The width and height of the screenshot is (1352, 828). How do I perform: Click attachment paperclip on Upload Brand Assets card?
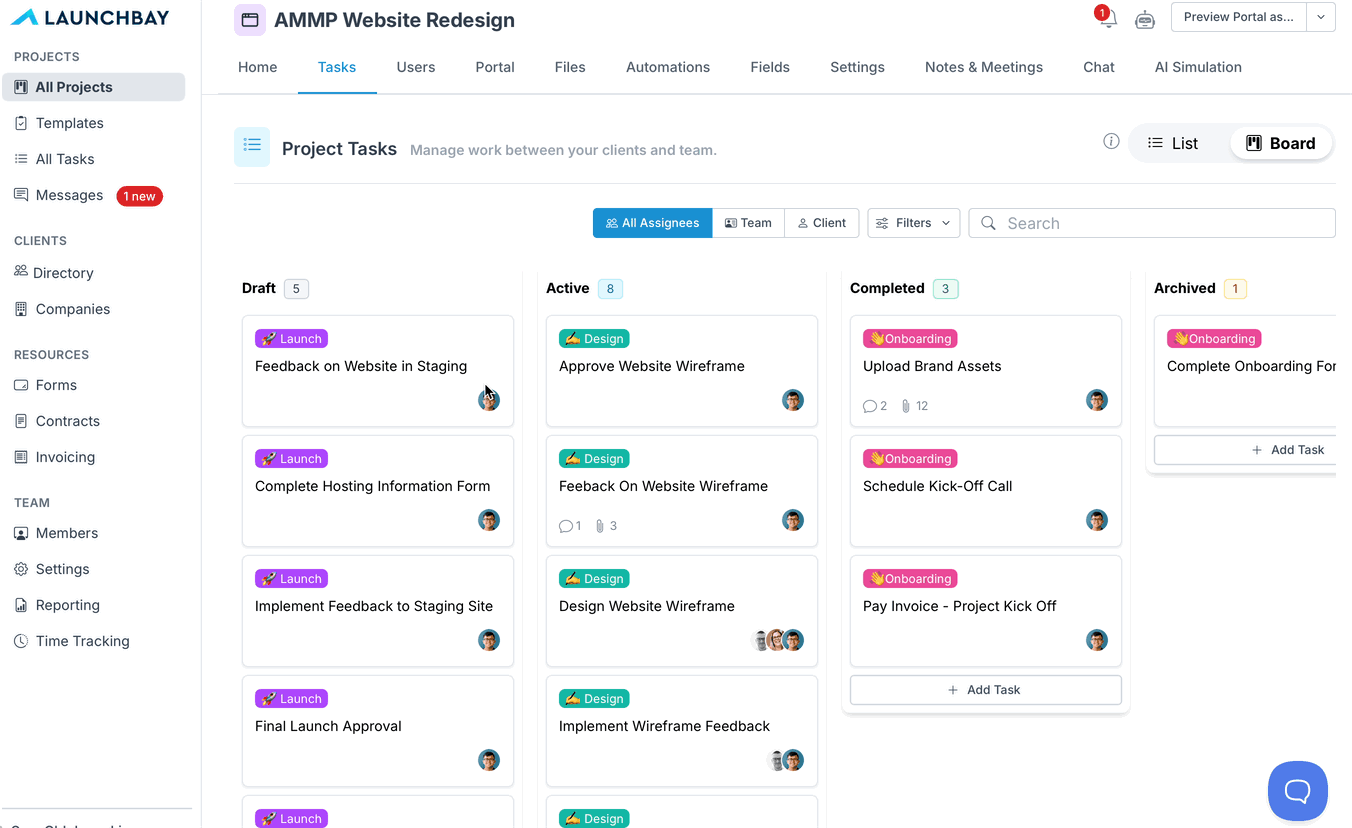pyautogui.click(x=906, y=406)
